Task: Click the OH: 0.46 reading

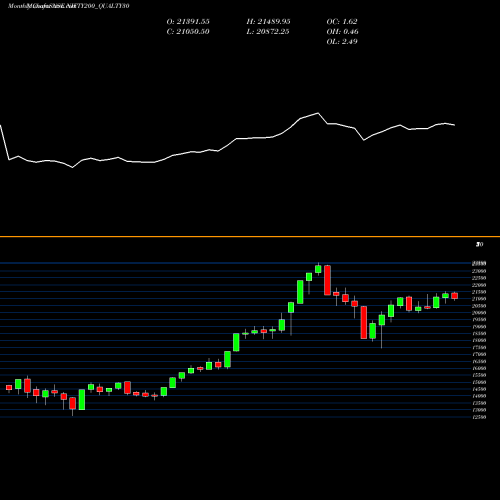Action: 342,32
